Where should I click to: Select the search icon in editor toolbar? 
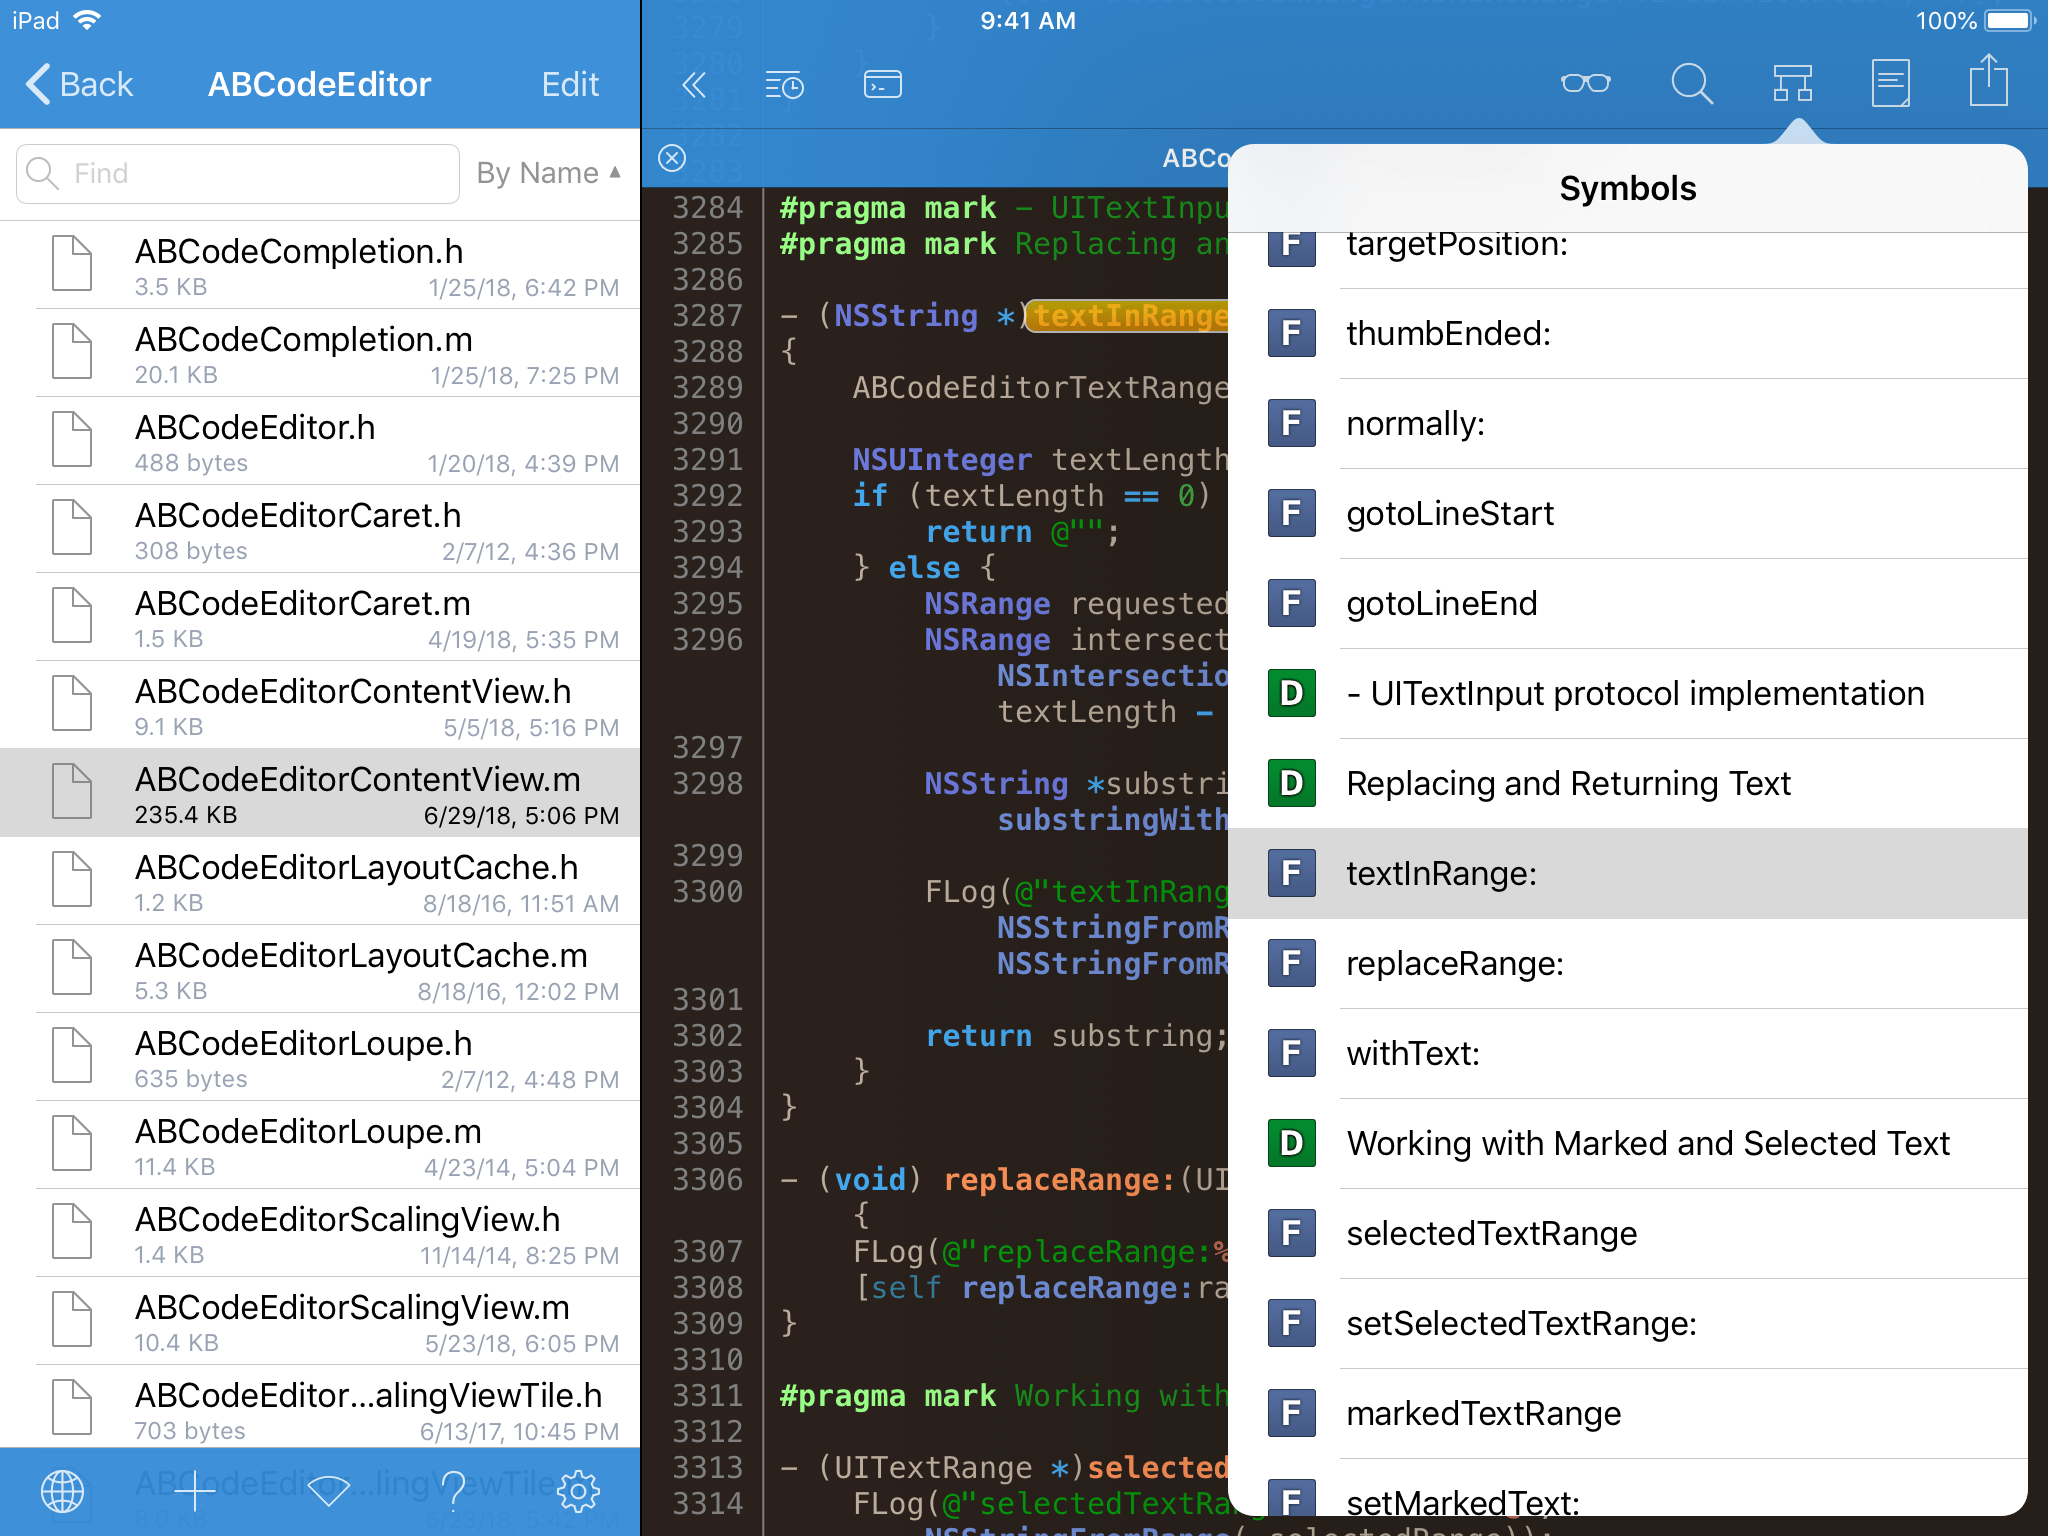1692,84
